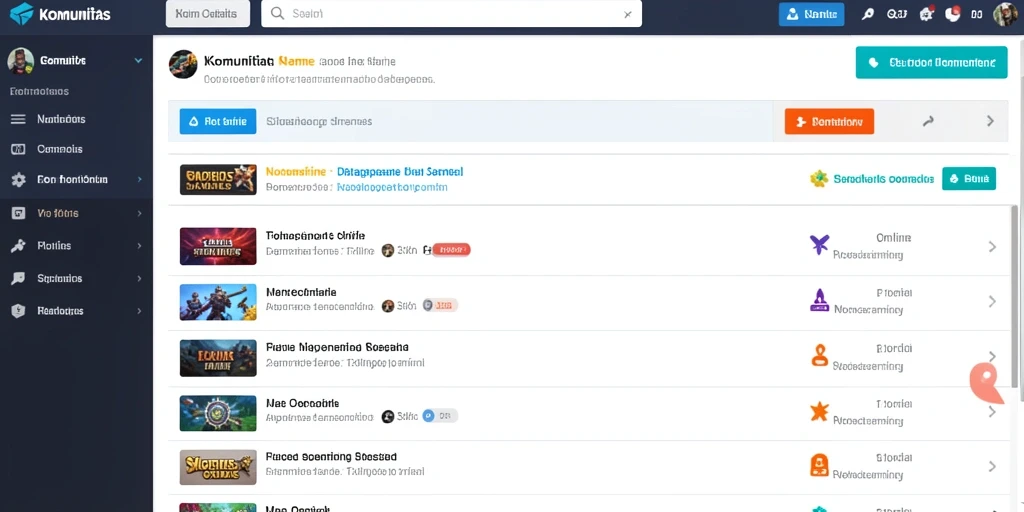
Task: Click the sidebar profile avatar picture
Action: tap(20, 61)
